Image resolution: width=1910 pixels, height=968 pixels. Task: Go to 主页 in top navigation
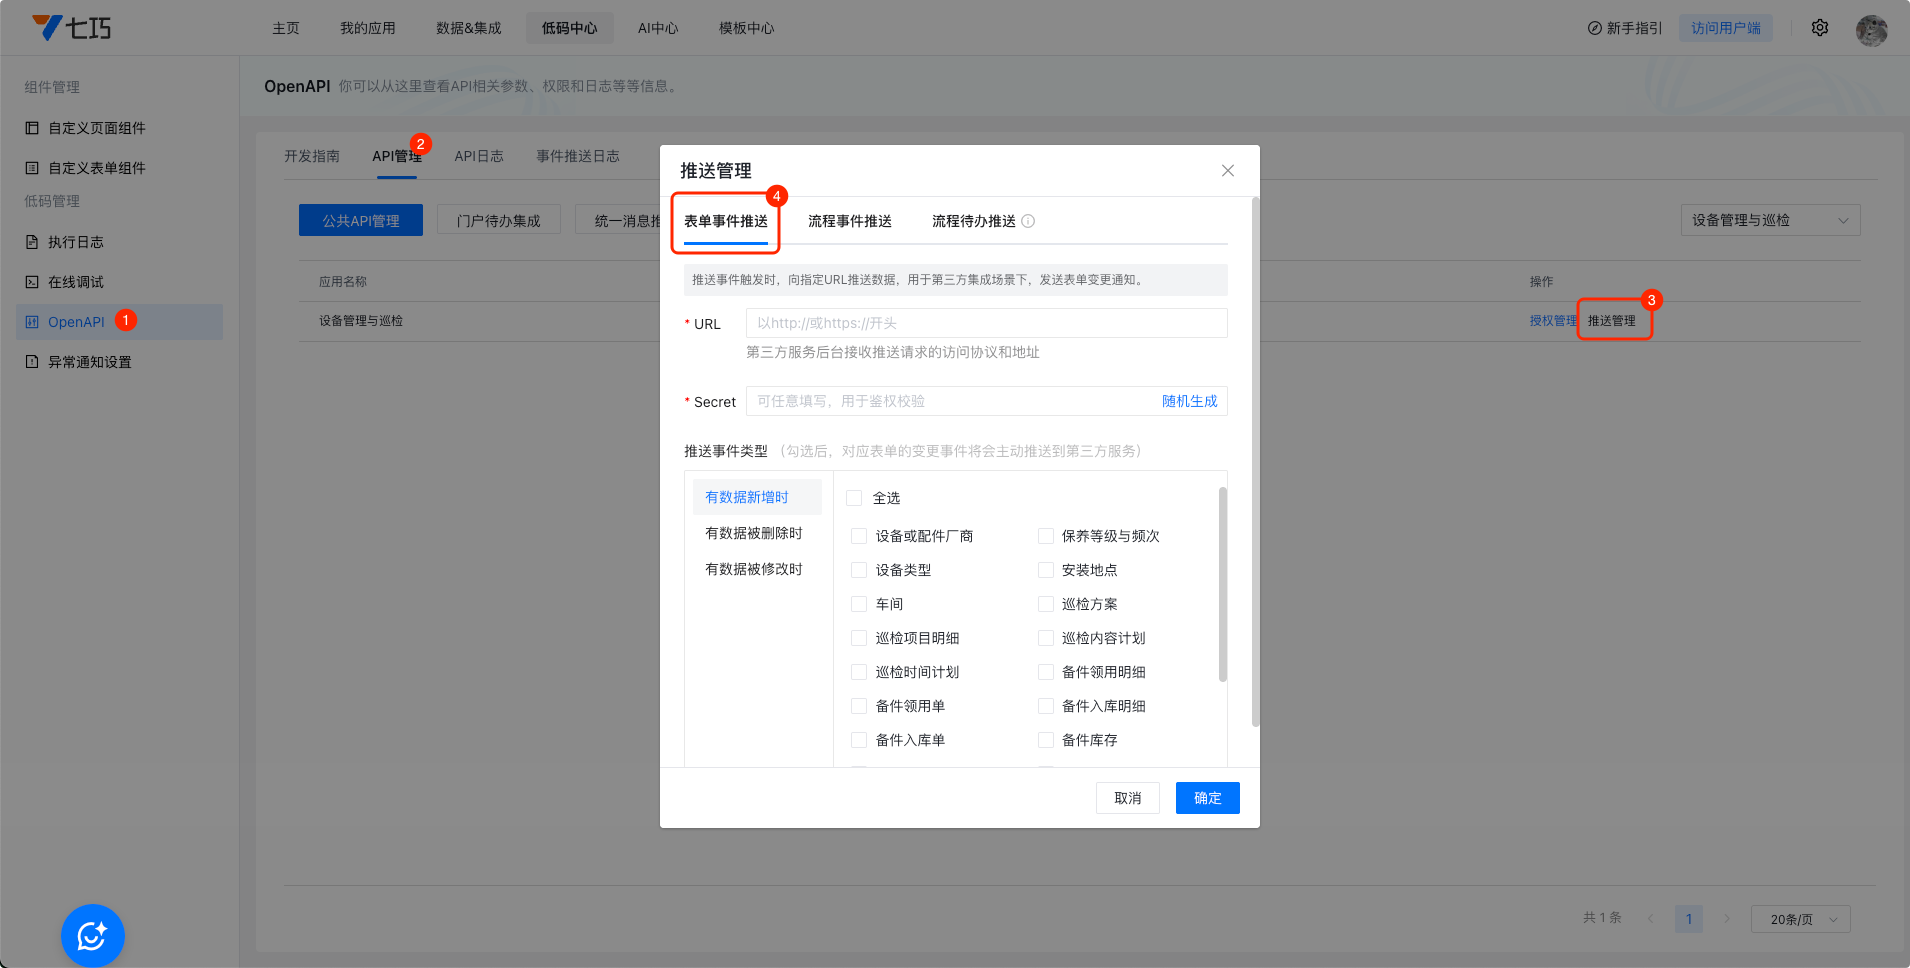click(286, 28)
